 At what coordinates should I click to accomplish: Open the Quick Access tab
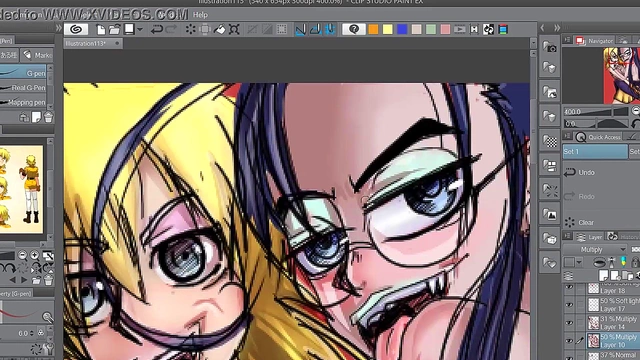[x=598, y=137]
